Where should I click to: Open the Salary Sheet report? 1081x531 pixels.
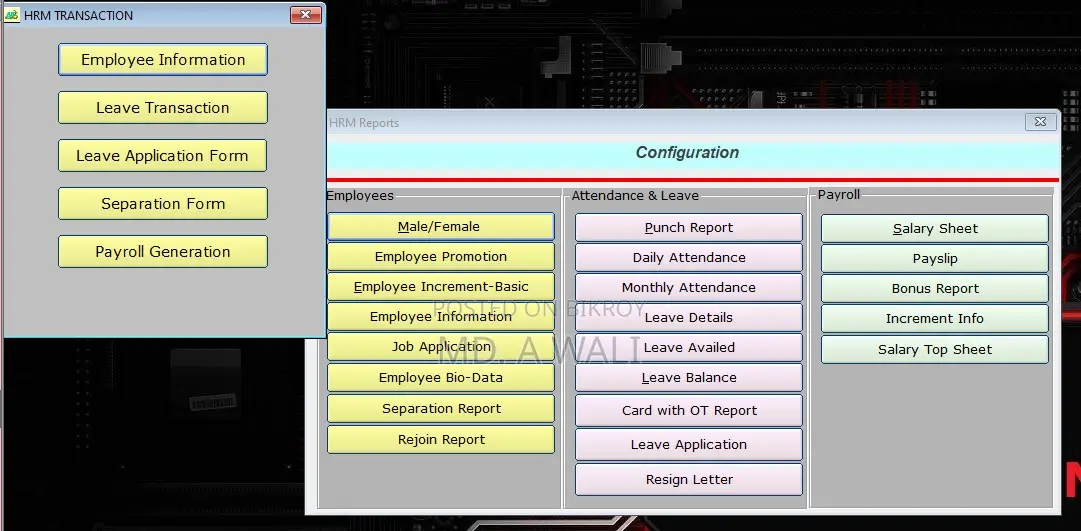(x=935, y=228)
